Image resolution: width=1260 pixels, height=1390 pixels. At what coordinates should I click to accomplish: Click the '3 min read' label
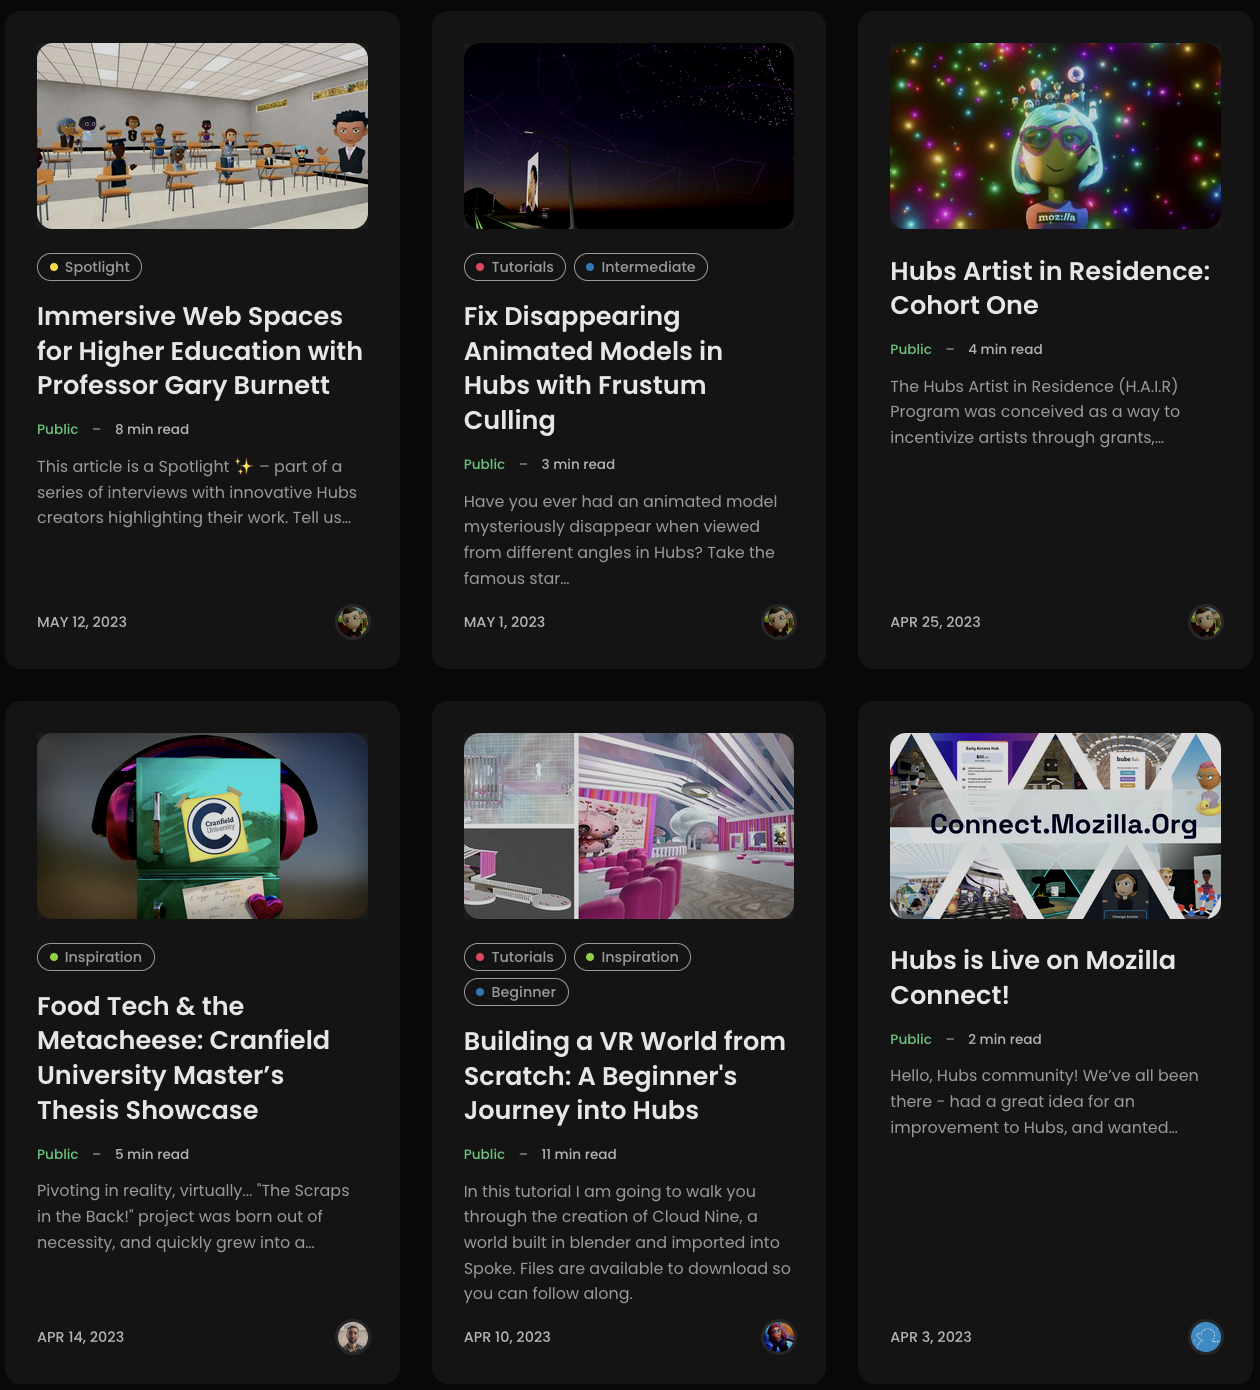(x=578, y=464)
